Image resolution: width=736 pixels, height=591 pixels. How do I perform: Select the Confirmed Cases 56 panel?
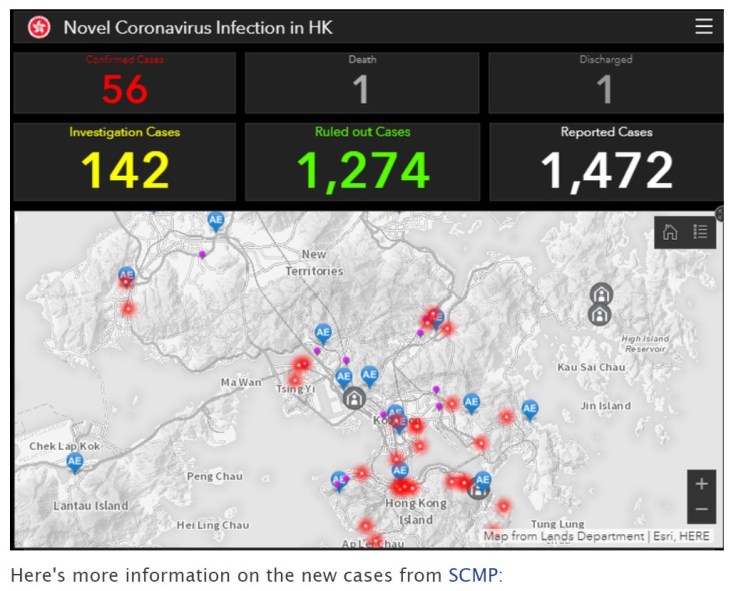point(125,83)
